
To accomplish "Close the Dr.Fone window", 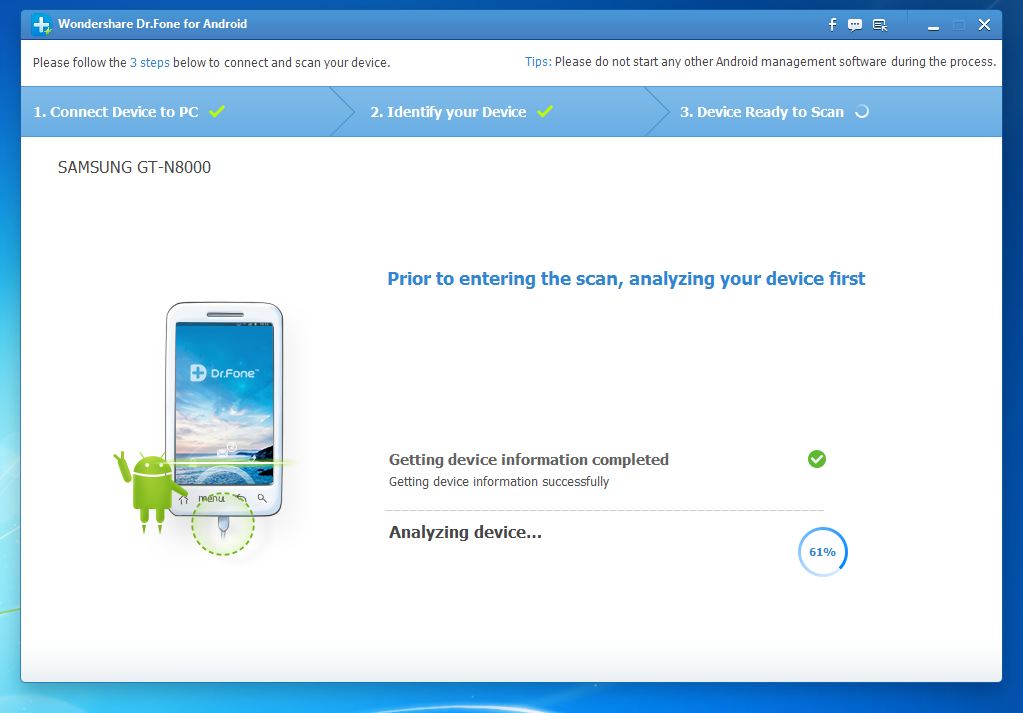I will (985, 25).
